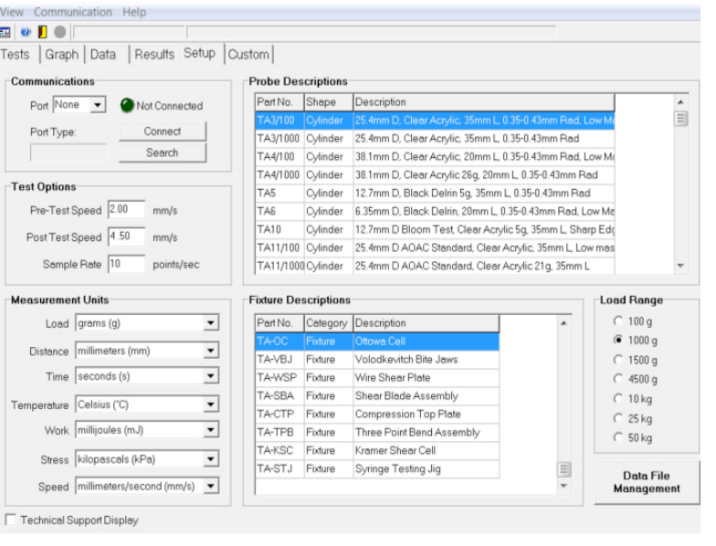This screenshot has height=546, width=716.
Task: Click the blue help question mark icon
Action: pos(26,32)
